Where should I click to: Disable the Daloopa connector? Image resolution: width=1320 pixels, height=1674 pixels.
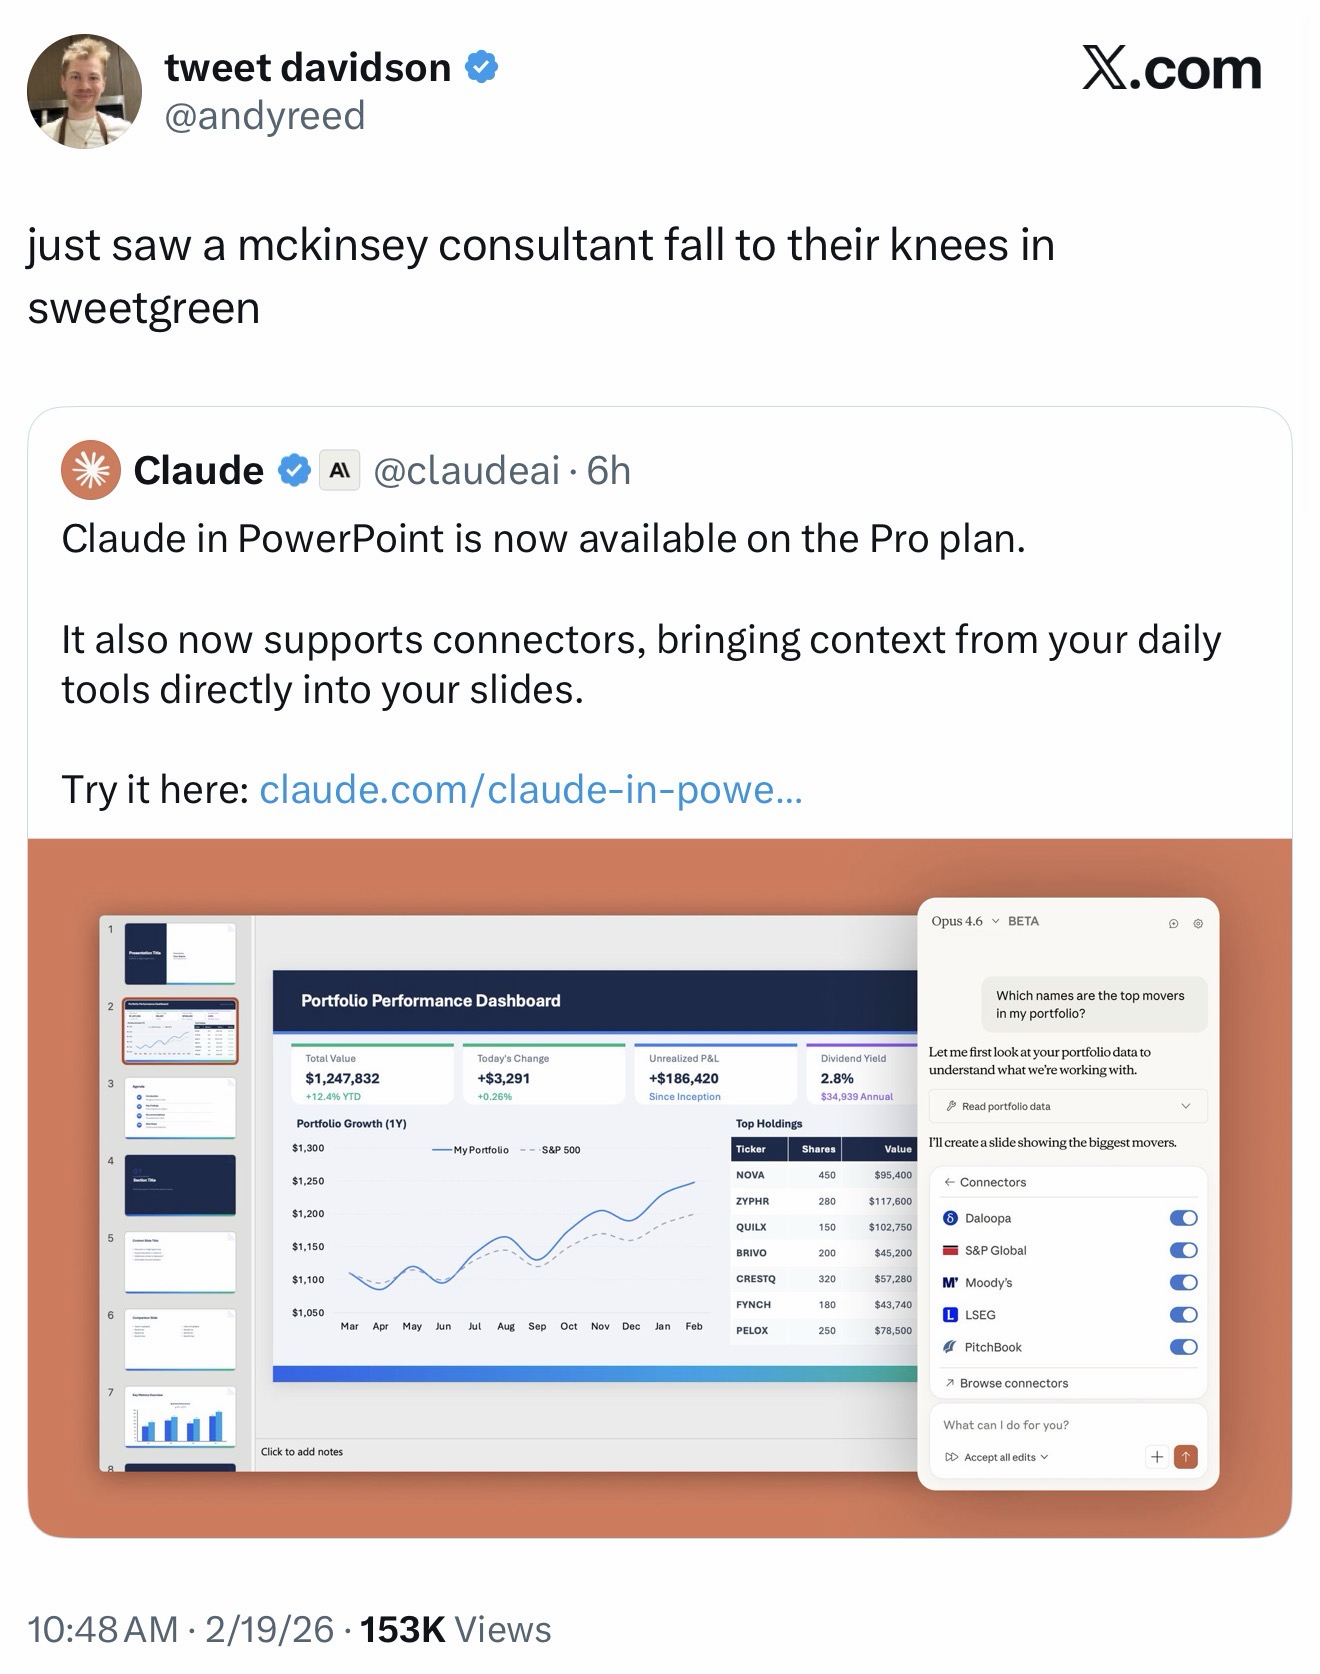coord(1183,1218)
